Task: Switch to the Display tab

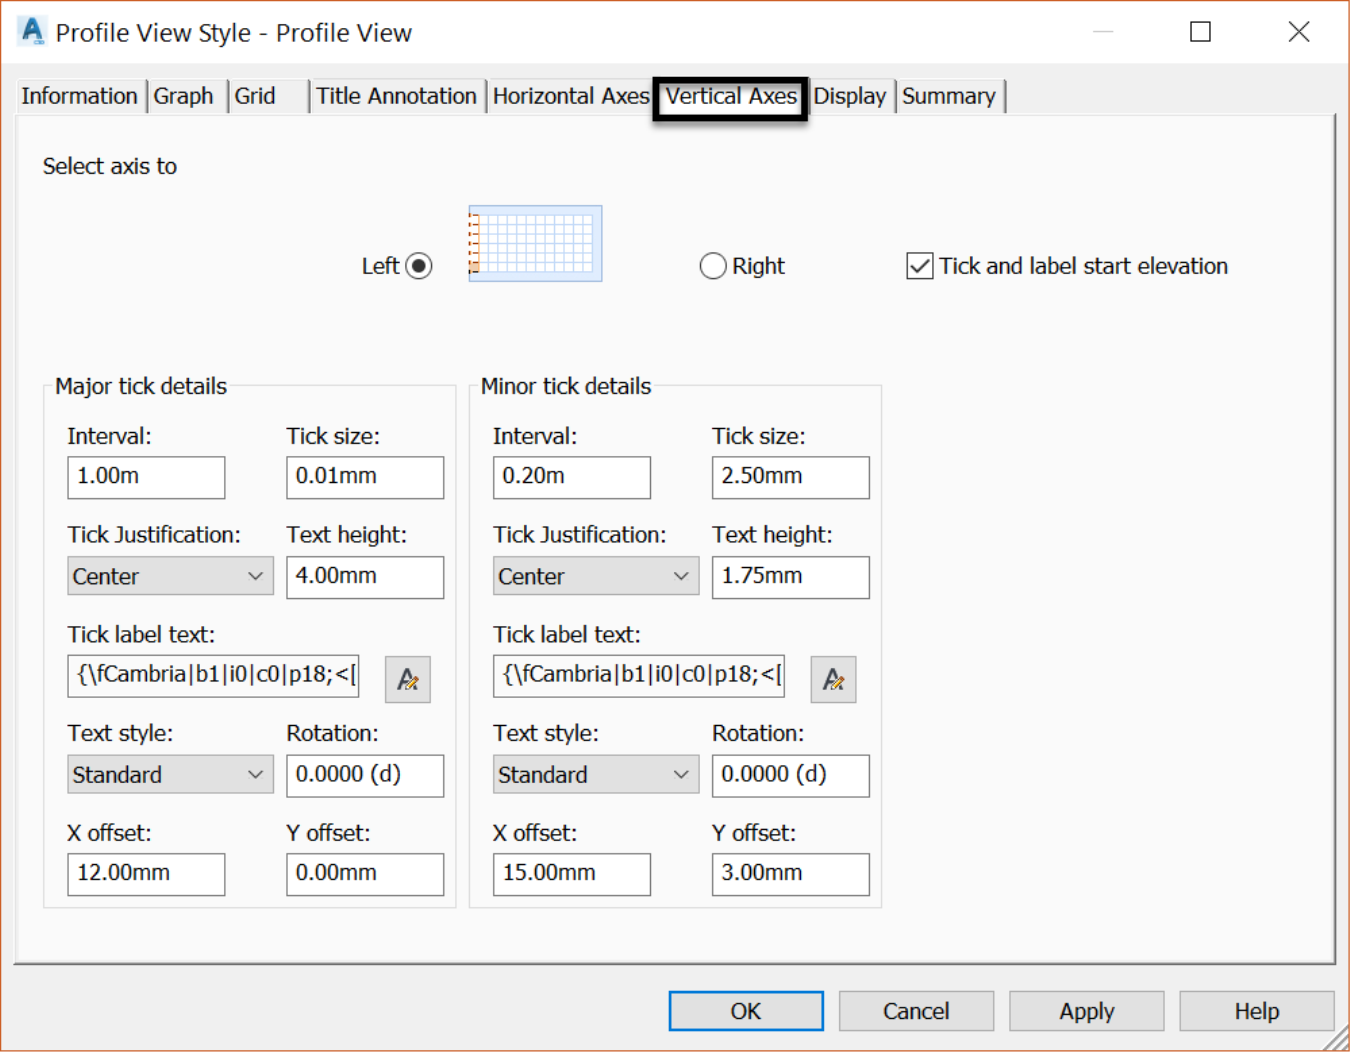Action: point(850,96)
